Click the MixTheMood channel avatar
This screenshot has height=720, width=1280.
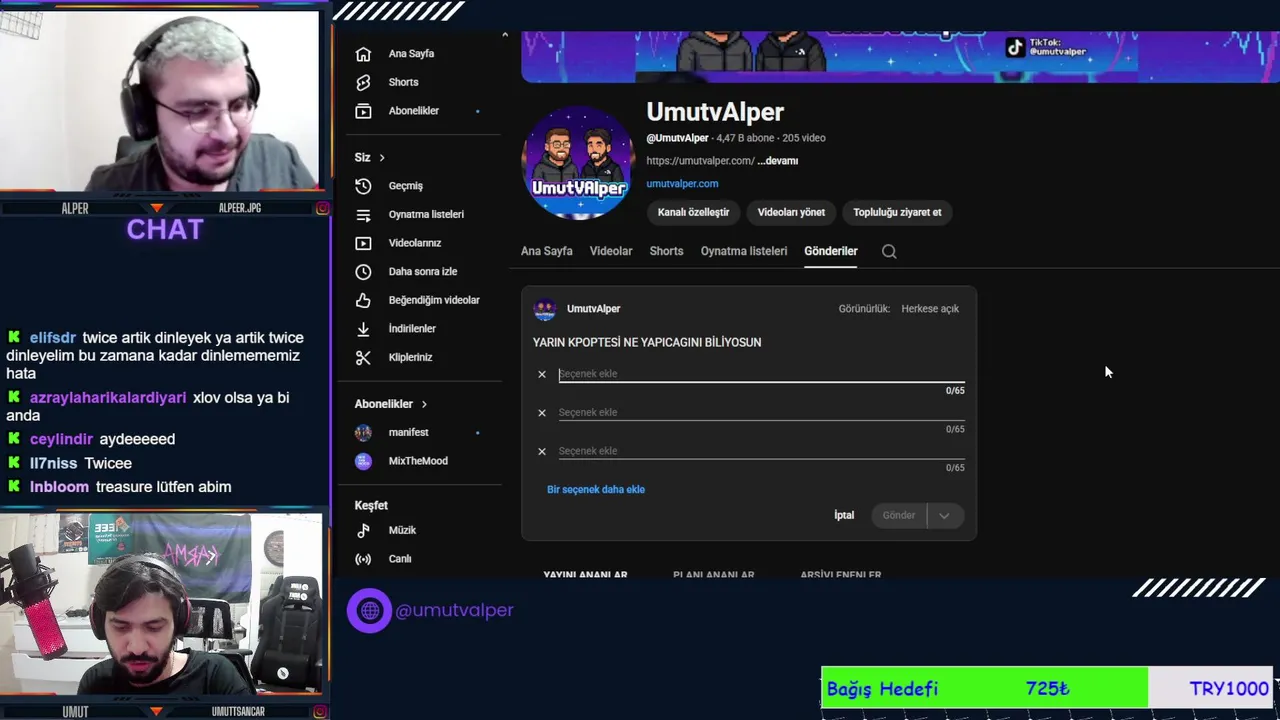pyautogui.click(x=363, y=461)
